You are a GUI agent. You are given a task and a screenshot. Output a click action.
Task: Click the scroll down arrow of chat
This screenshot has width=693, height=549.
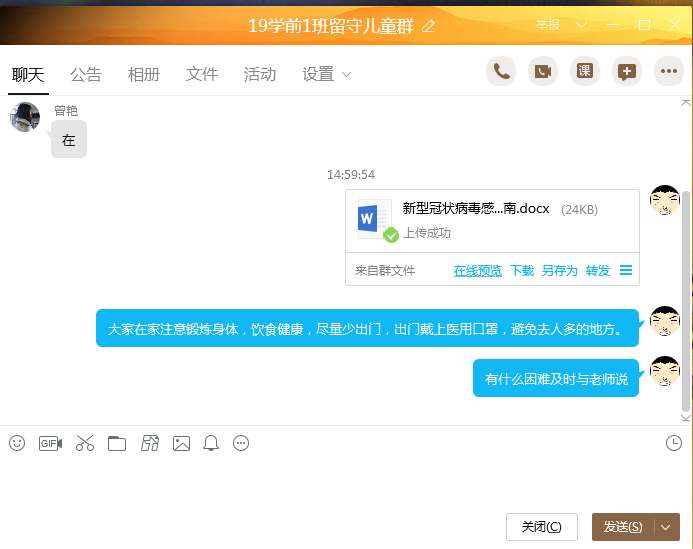point(685,418)
